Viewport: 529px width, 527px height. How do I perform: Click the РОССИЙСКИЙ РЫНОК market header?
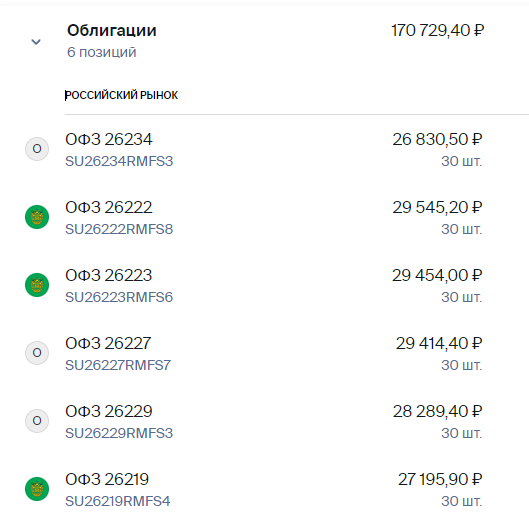pos(121,95)
